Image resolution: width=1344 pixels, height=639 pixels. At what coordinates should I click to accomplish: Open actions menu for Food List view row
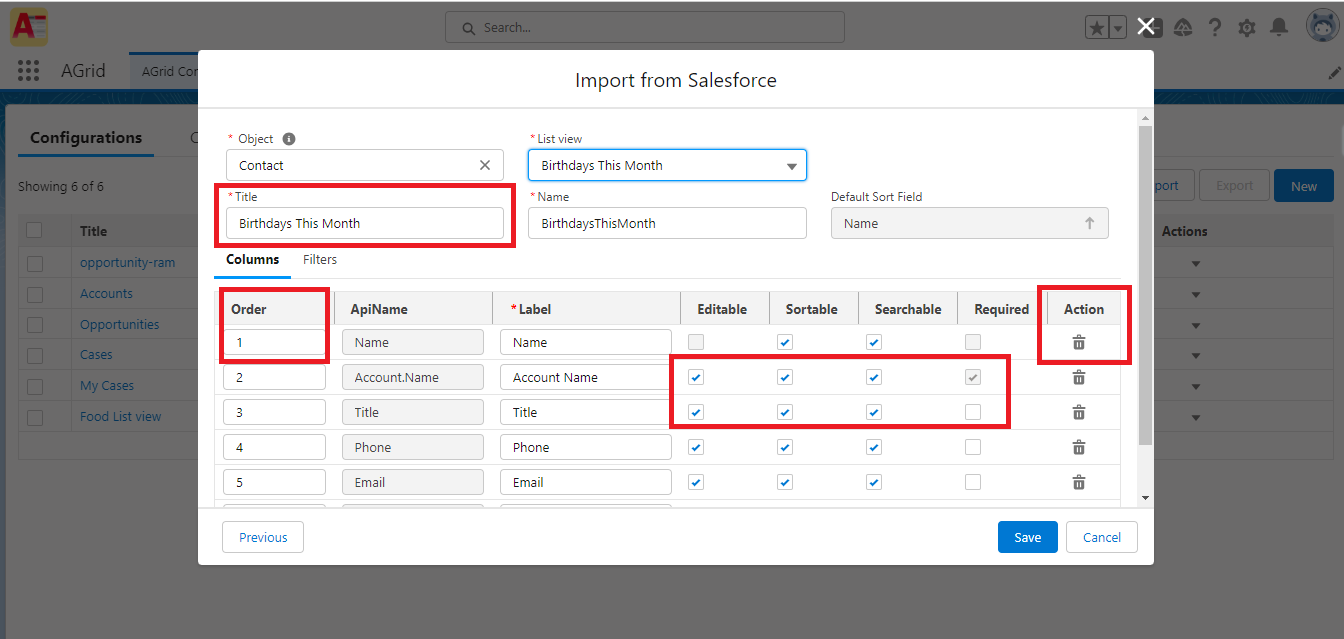[1195, 417]
